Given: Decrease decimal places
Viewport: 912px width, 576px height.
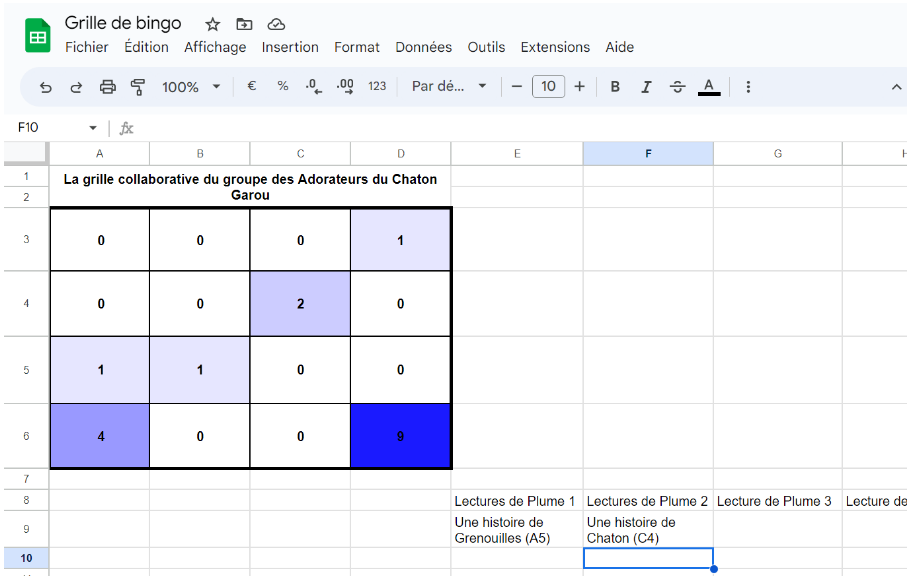Looking at the screenshot, I should [314, 87].
